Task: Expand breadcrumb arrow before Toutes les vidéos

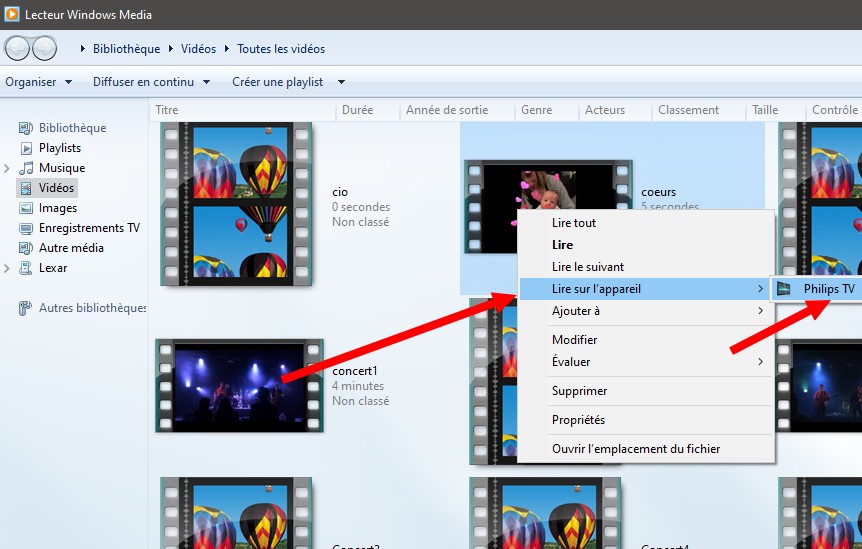Action: [x=226, y=48]
